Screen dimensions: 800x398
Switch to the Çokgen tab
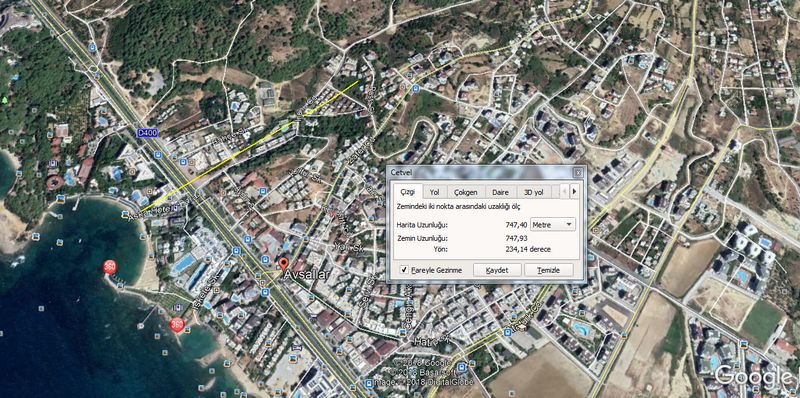pyautogui.click(x=466, y=192)
